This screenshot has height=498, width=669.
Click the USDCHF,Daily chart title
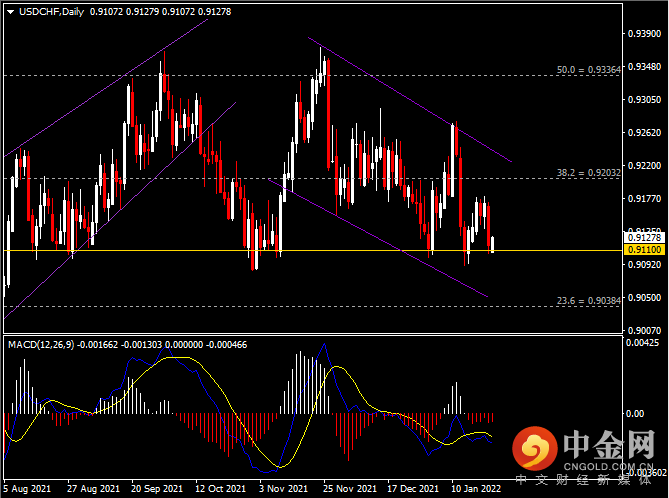click(x=52, y=12)
